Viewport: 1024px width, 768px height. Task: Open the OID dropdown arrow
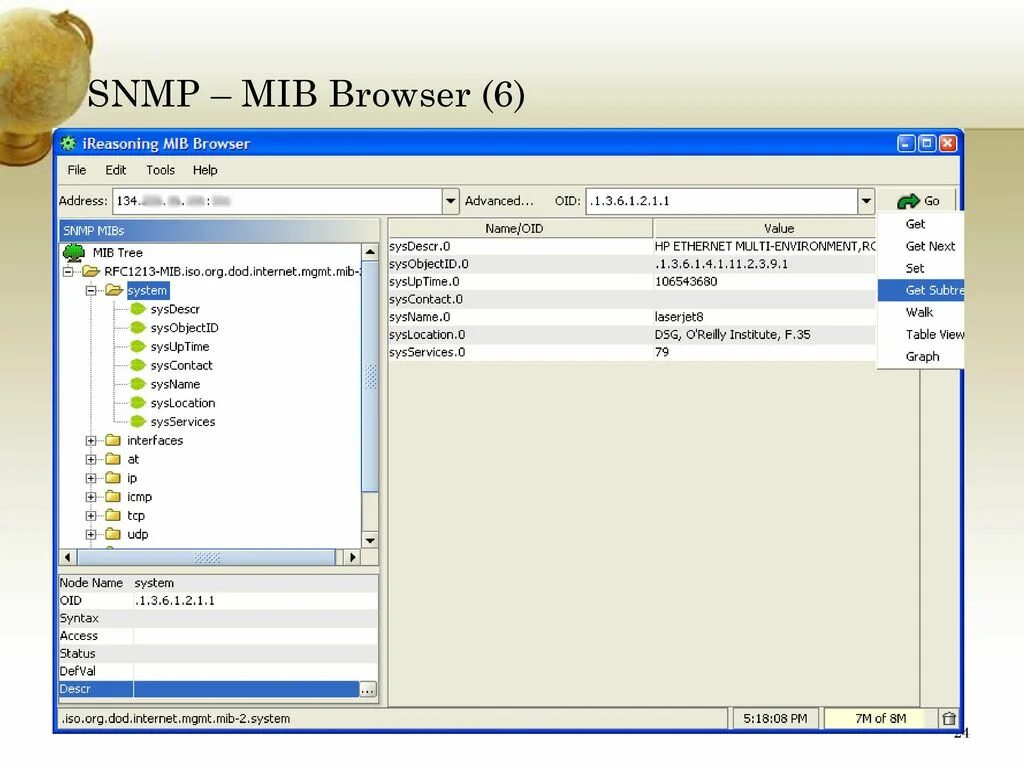866,201
